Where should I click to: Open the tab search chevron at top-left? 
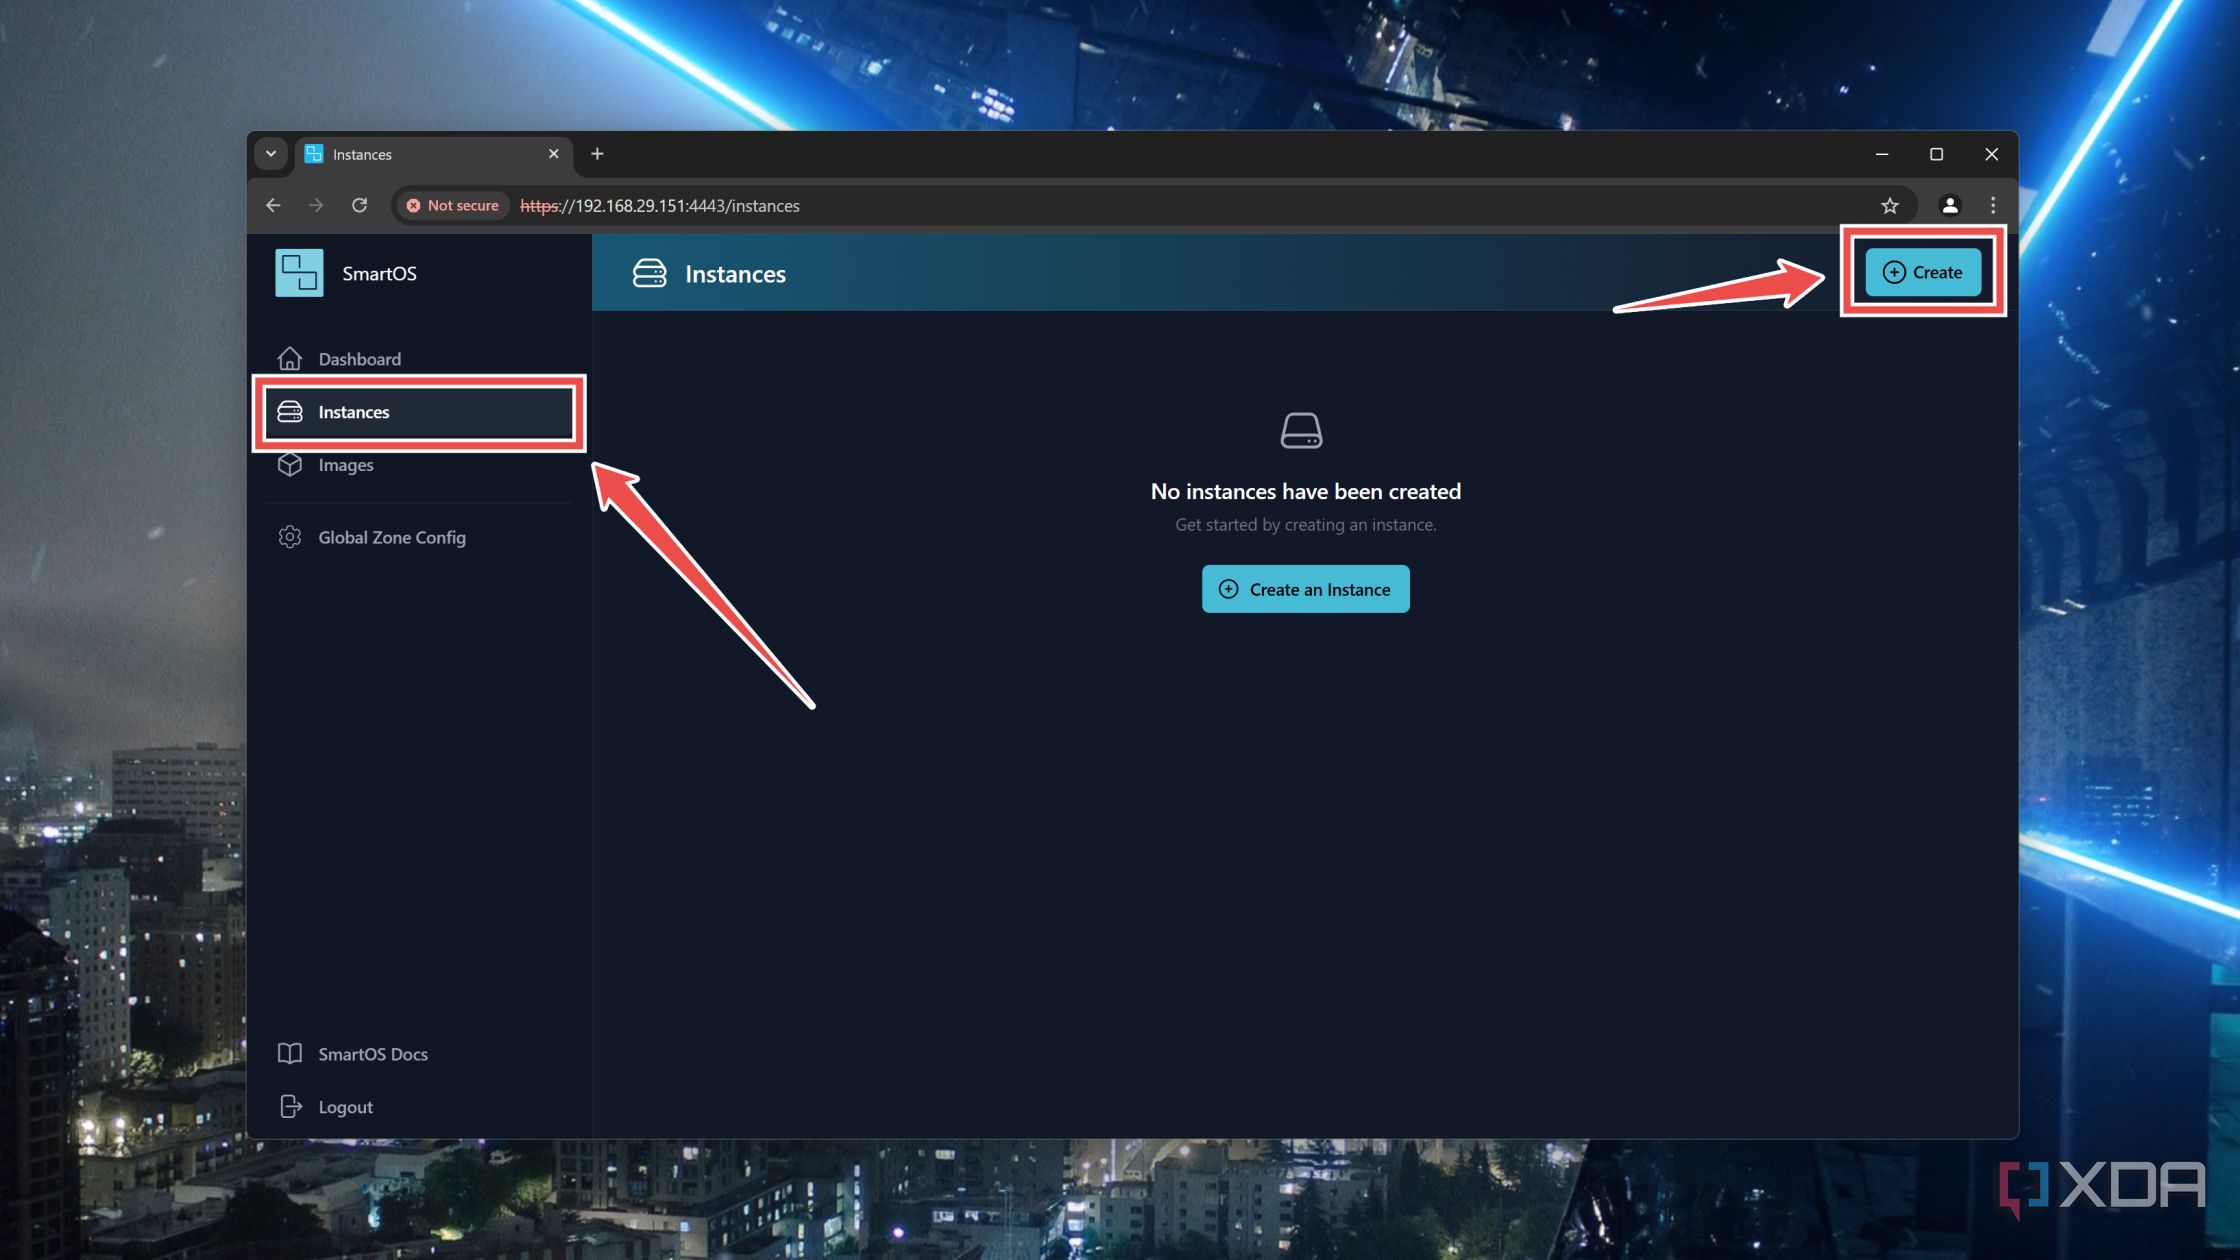point(271,154)
